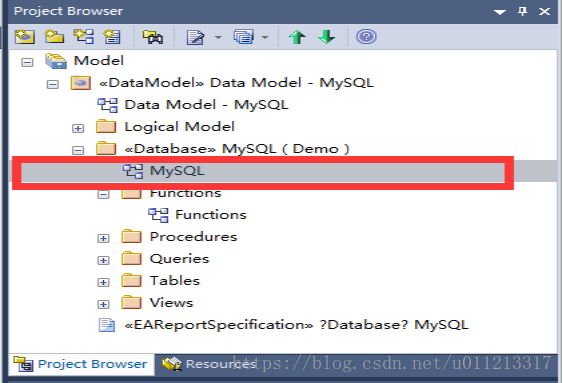Click the Functions diagram icon
563x383 pixels.
tap(158, 215)
